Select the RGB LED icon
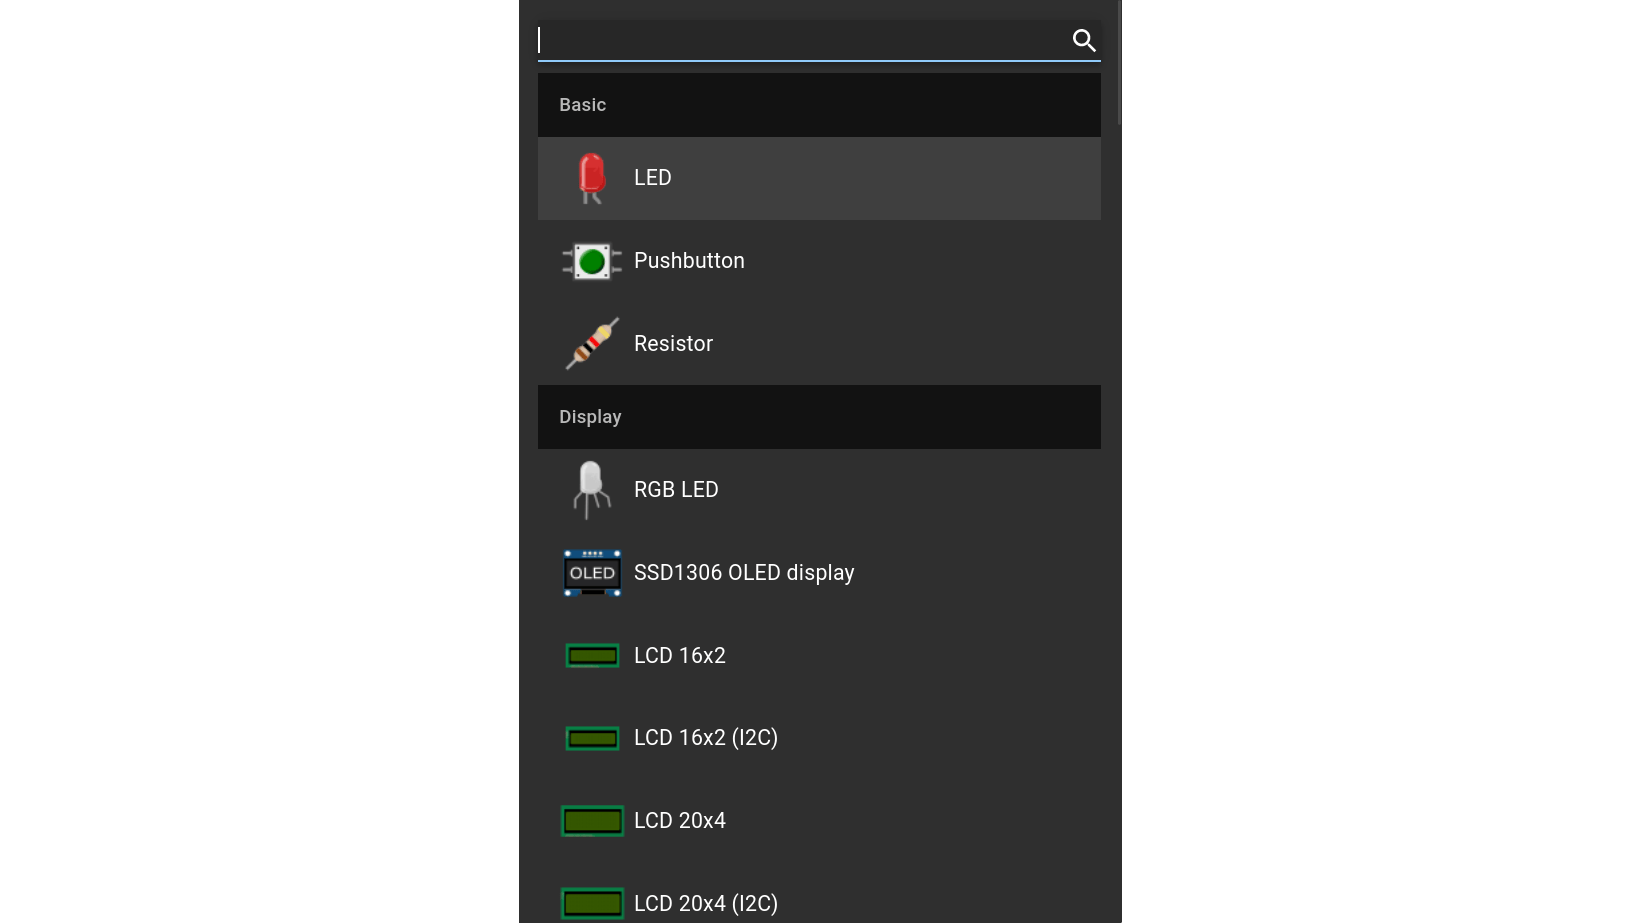Image resolution: width=1641 pixels, height=923 pixels. 592,490
